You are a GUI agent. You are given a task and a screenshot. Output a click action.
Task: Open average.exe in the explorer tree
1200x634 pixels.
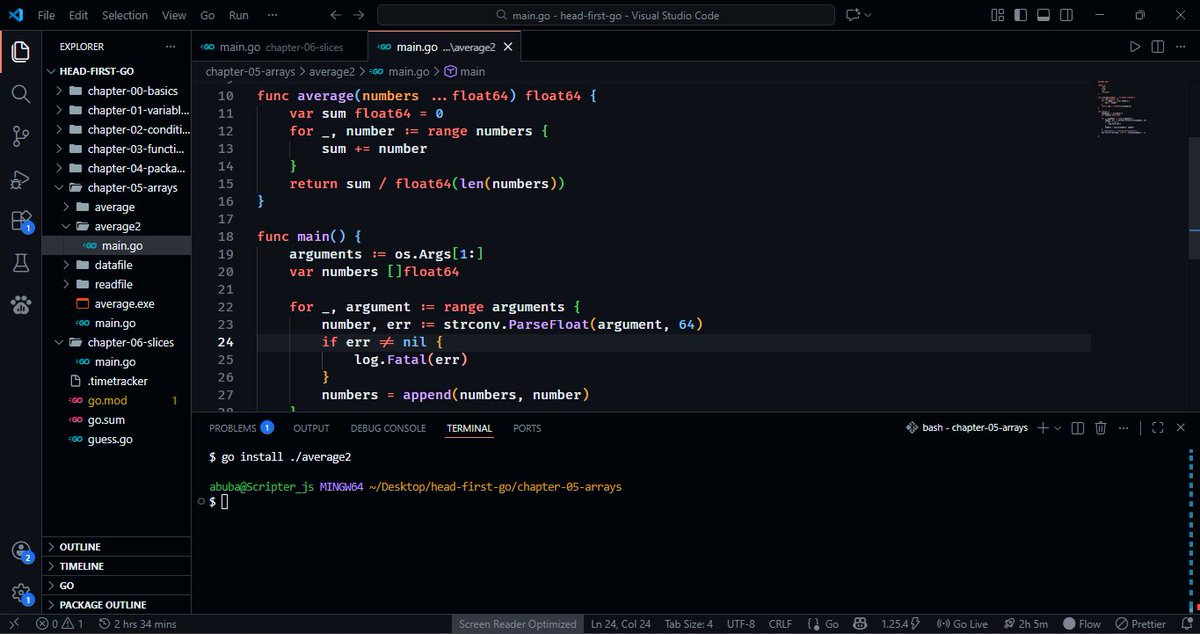tap(117, 304)
